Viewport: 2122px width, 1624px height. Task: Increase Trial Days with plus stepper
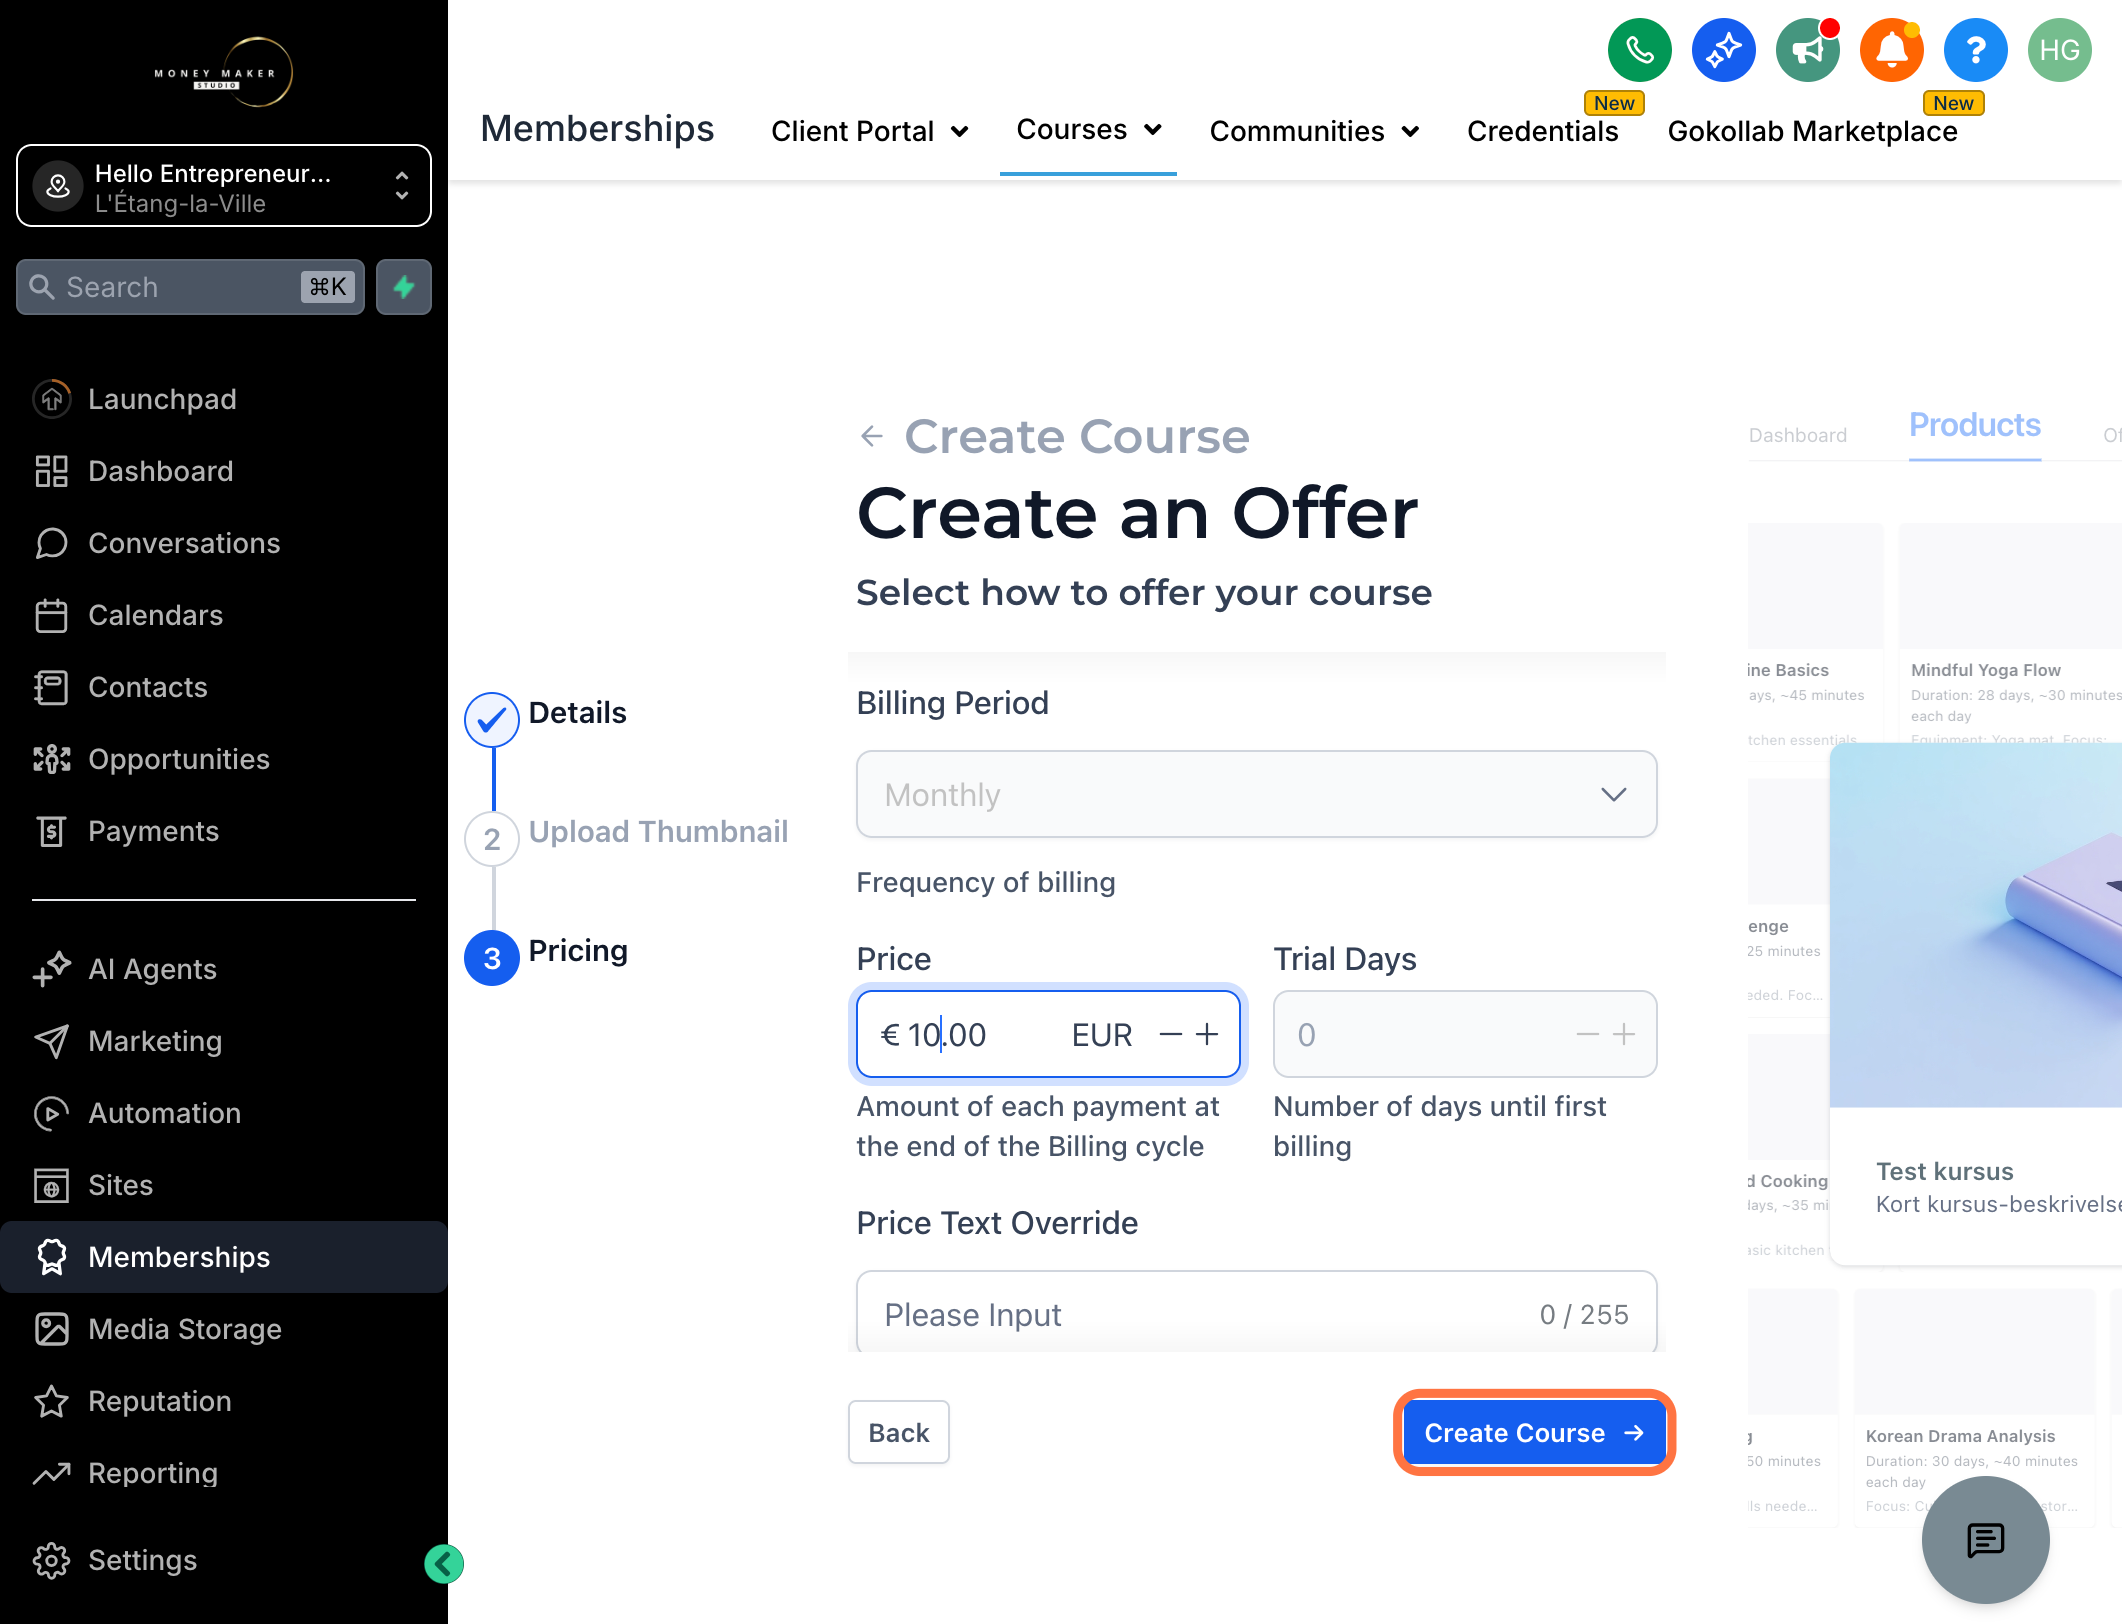[1624, 1034]
